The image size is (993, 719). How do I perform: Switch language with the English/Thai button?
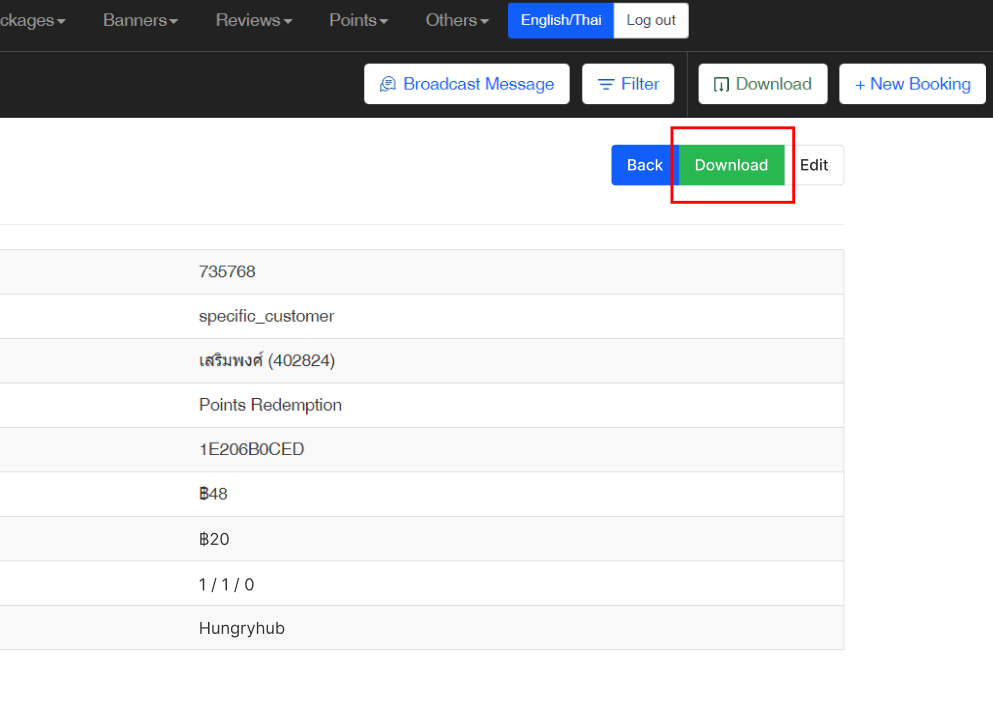[560, 20]
